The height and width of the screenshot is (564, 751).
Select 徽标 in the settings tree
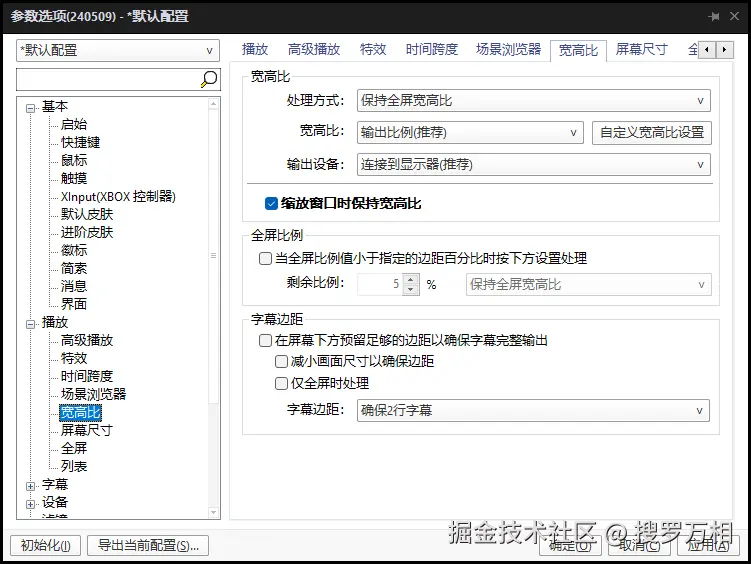(x=74, y=250)
